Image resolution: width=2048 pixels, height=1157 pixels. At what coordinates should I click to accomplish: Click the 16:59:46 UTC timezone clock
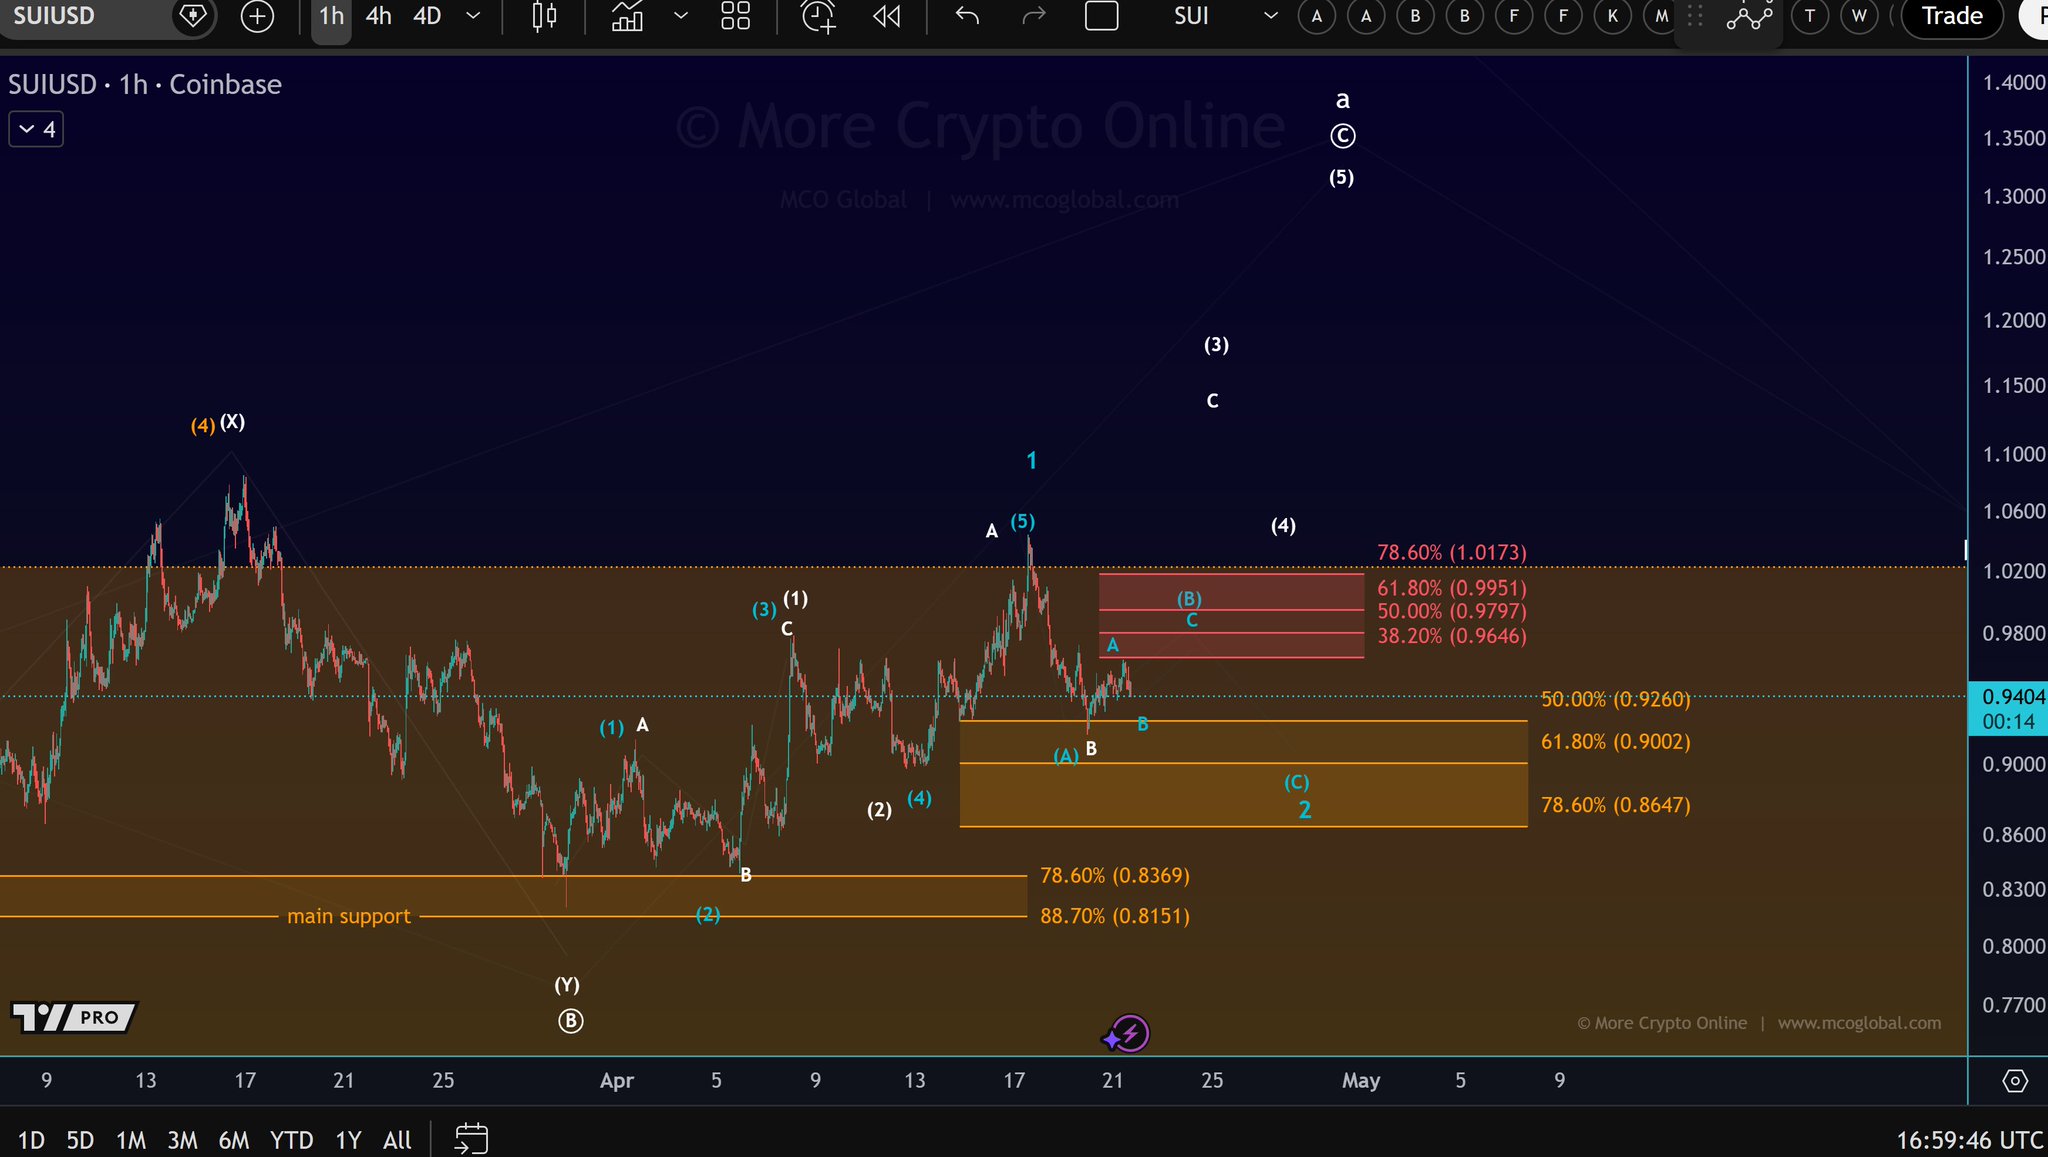pyautogui.click(x=1969, y=1140)
